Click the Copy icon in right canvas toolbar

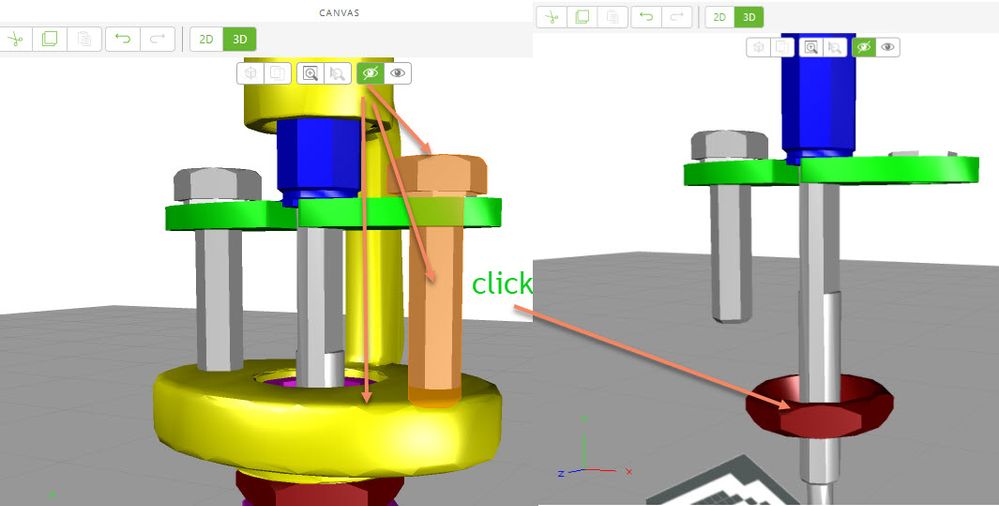(582, 17)
